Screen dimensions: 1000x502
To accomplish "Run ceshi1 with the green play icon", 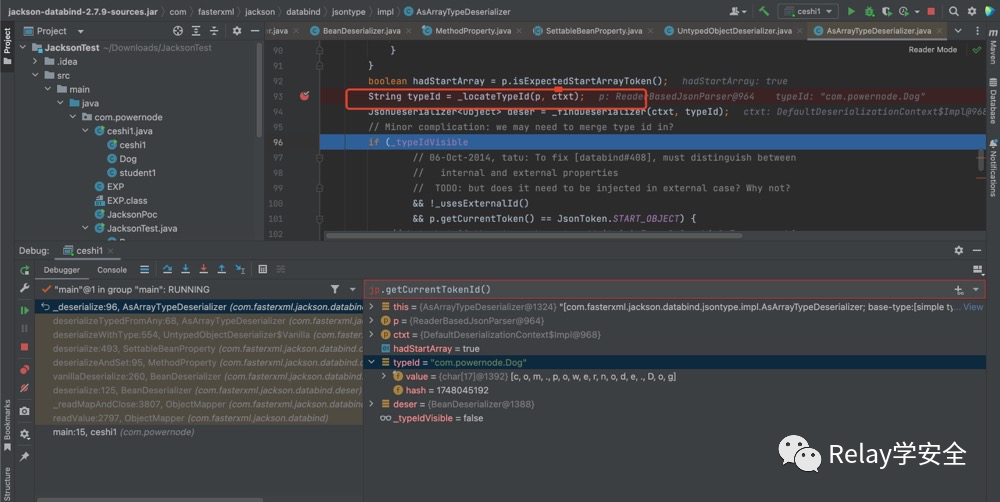I will pyautogui.click(x=851, y=11).
